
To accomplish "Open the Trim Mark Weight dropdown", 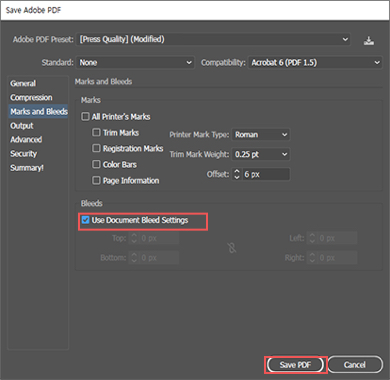I will 261,154.
